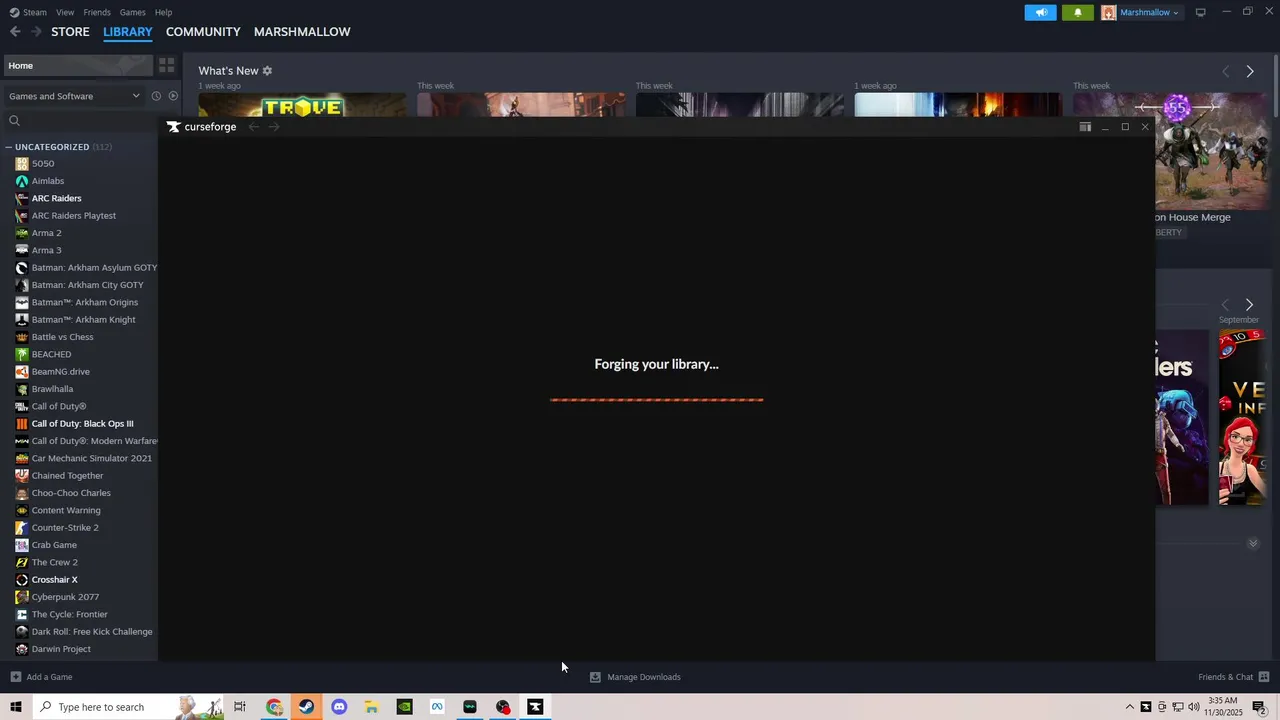Click the recent clock filter icon in sidebar
This screenshot has width=1280, height=720.
coord(156,96)
